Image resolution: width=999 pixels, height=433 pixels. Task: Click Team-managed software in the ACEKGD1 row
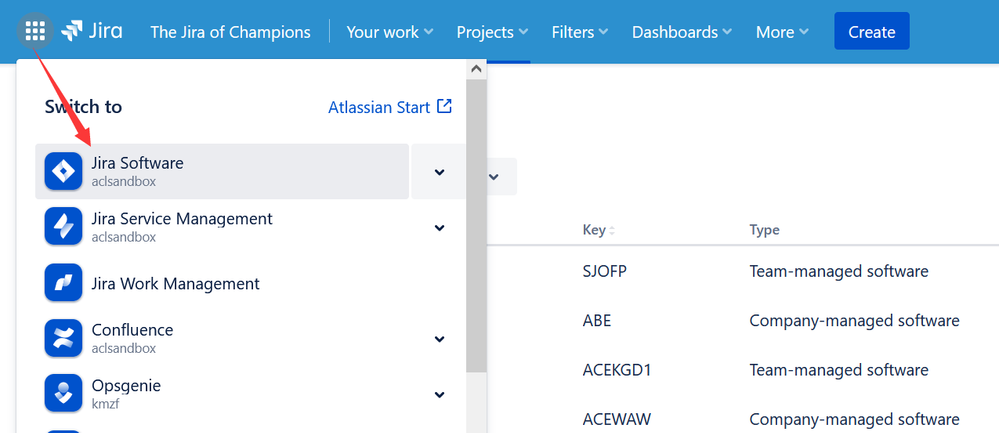point(838,370)
